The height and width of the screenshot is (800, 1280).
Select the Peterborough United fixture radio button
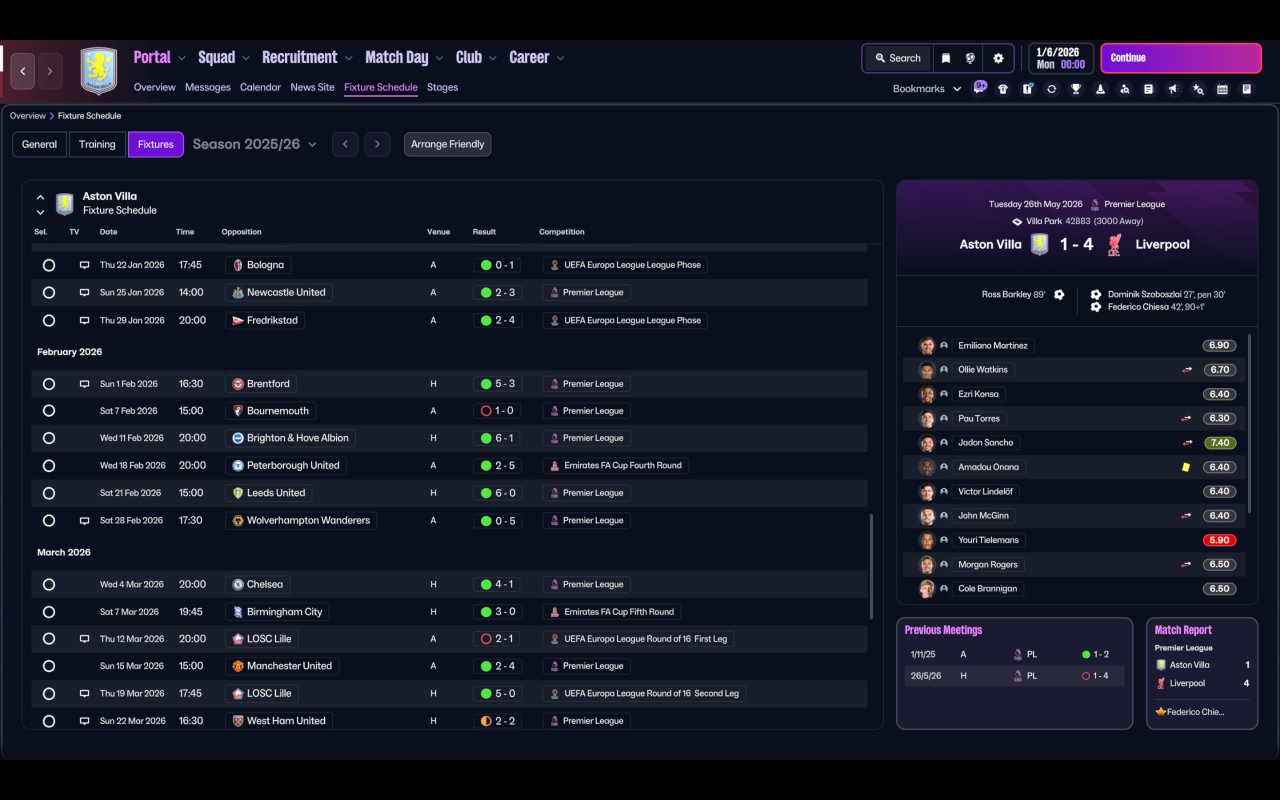click(49, 466)
